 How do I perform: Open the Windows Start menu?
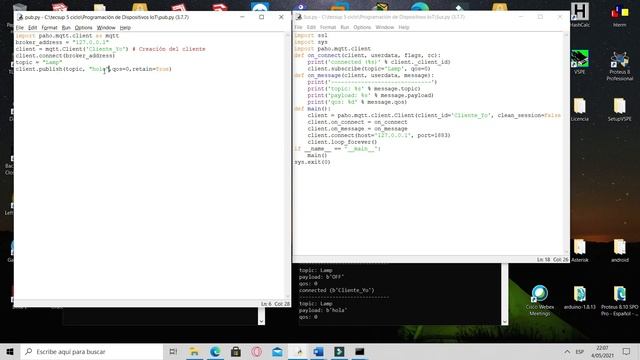click(x=10, y=351)
